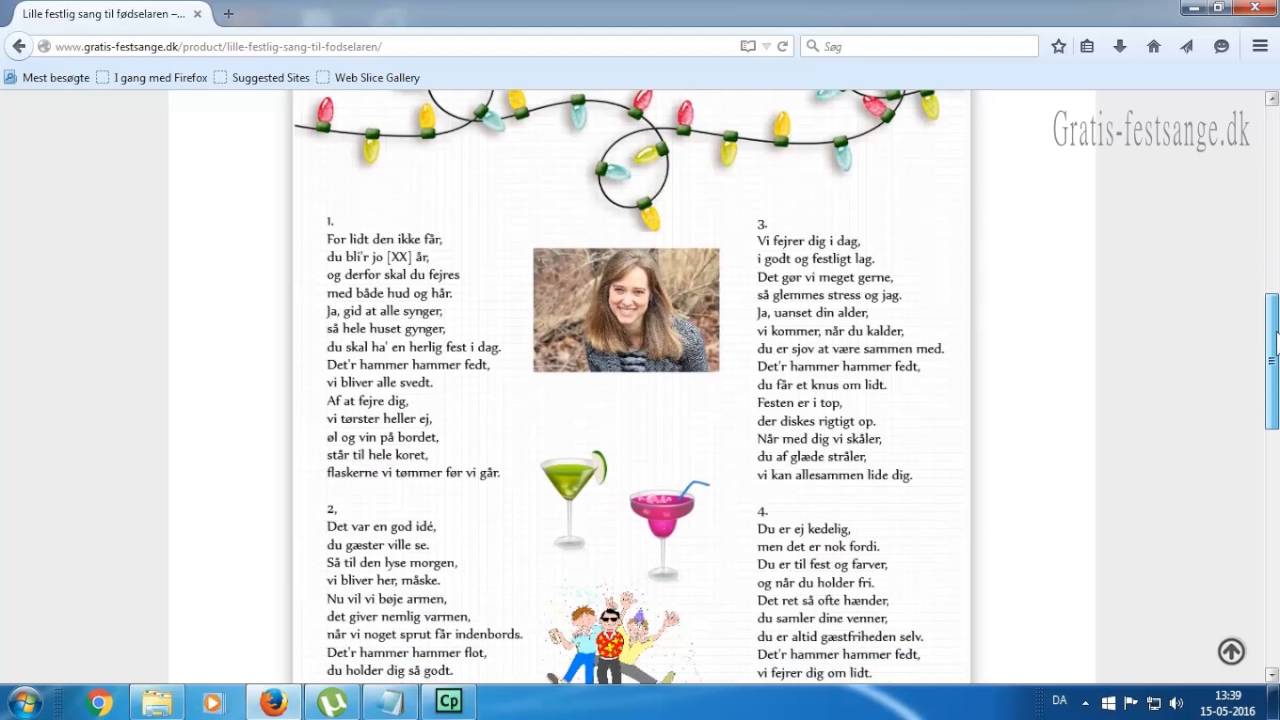This screenshot has height=720, width=1280.
Task: Switch to Firefox in the taskbar
Action: pyautogui.click(x=273, y=703)
